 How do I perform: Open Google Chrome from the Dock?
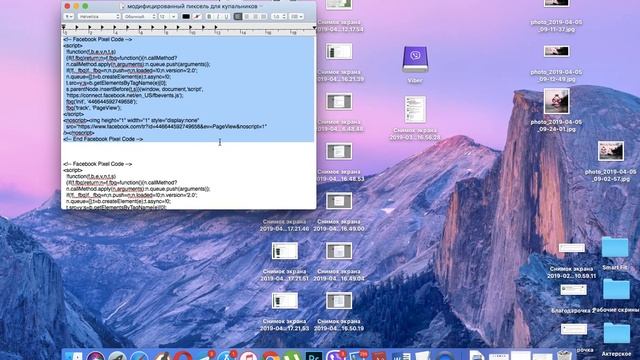pos(270,356)
